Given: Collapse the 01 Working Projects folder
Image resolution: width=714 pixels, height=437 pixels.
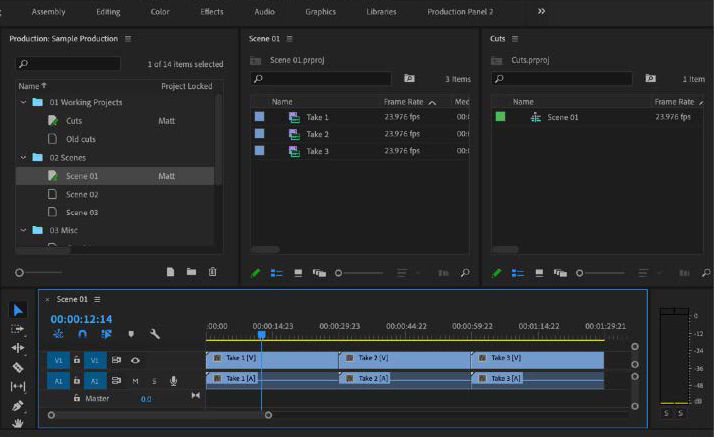Looking at the screenshot, I should [x=24, y=102].
